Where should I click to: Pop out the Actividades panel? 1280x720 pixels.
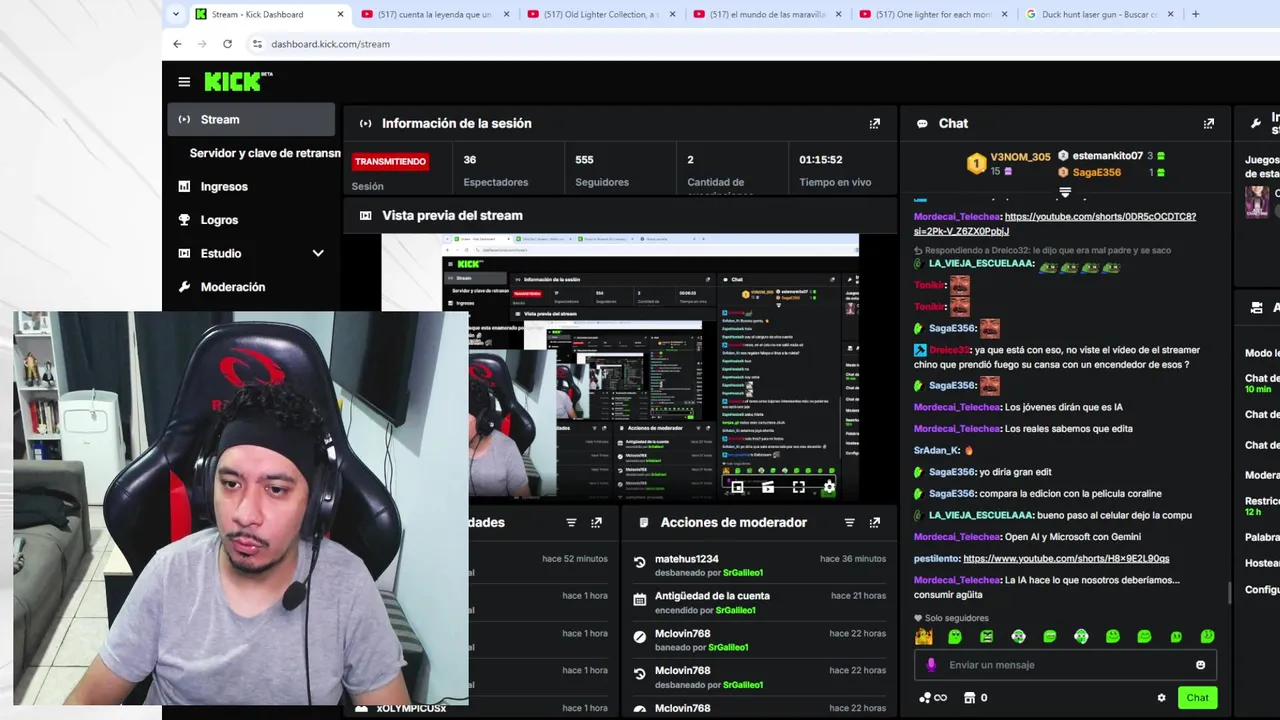[x=597, y=522]
